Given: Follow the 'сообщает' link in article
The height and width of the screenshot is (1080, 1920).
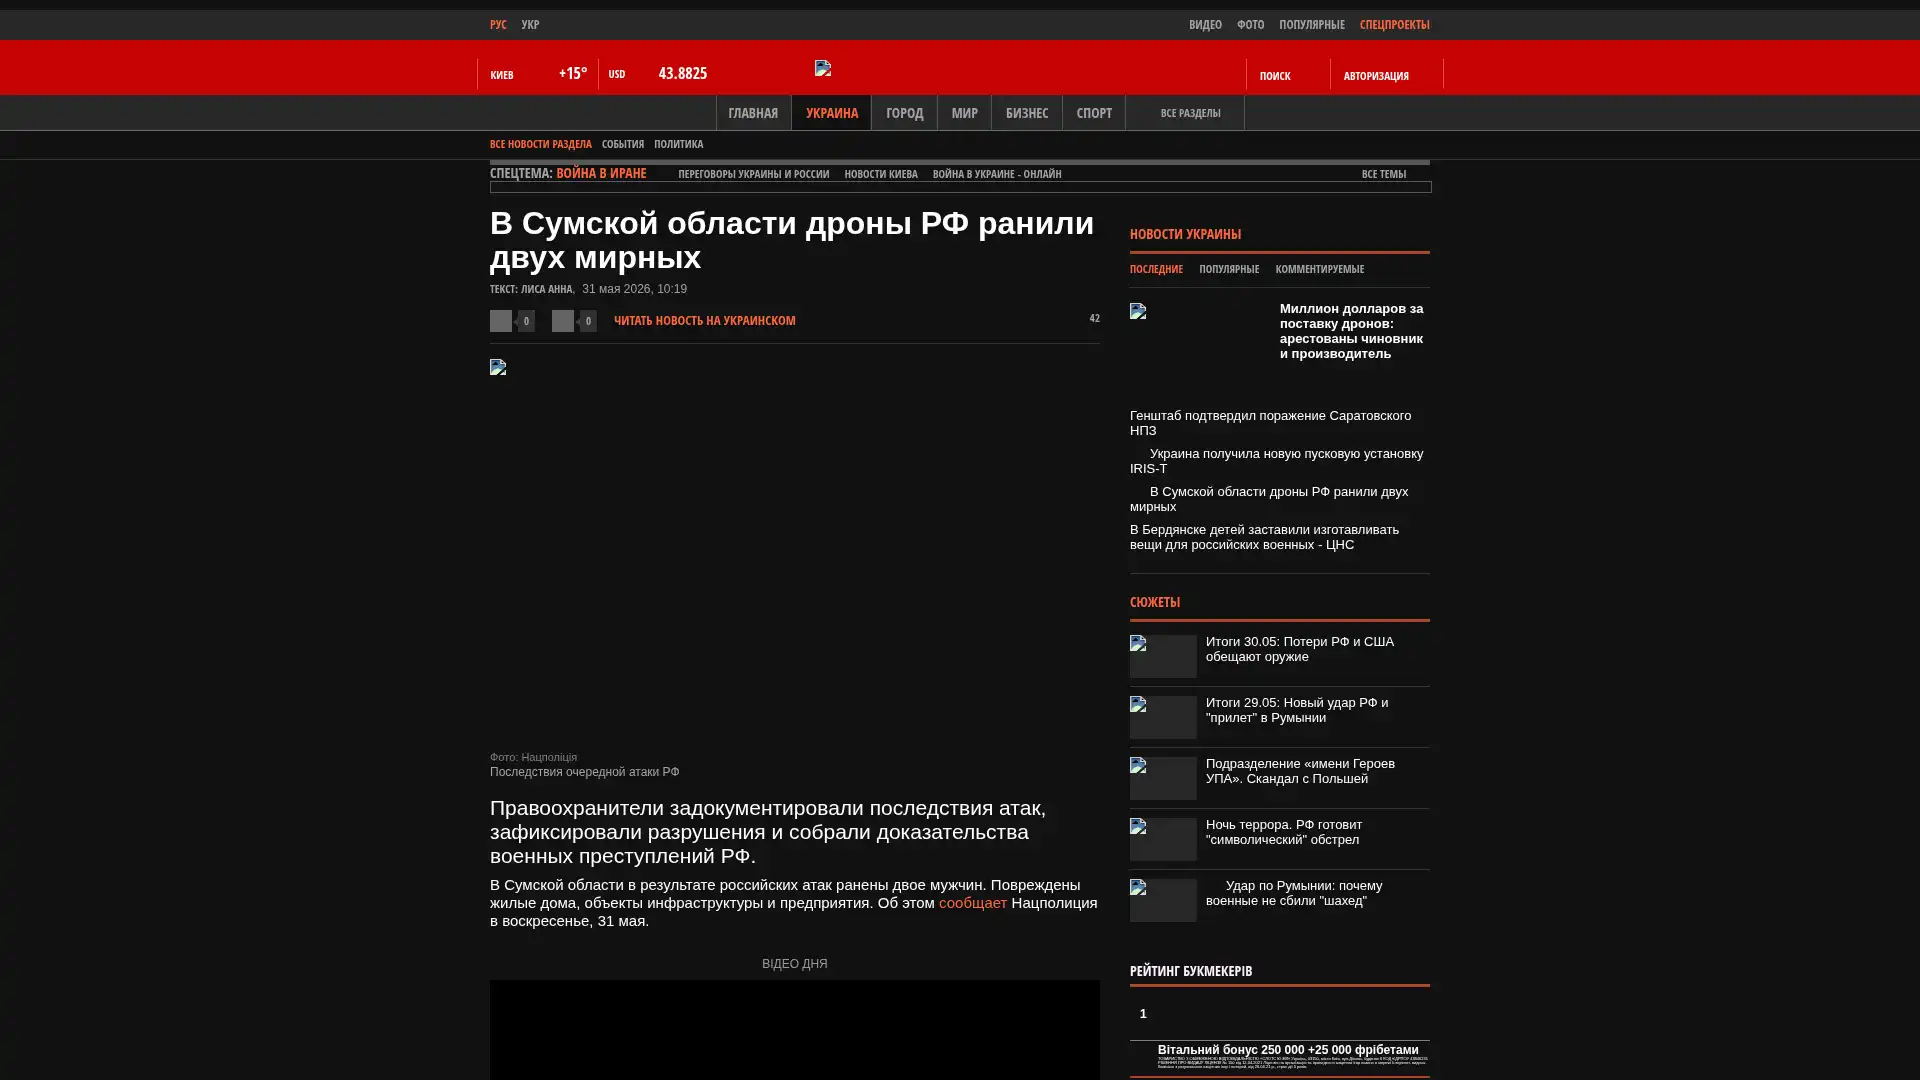Looking at the screenshot, I should (972, 903).
